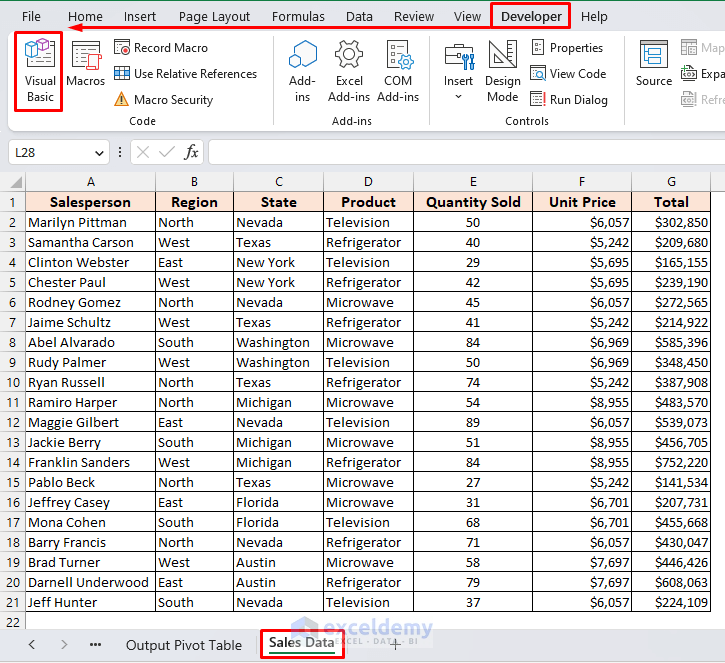Click inside the formula bar

click(x=460, y=153)
